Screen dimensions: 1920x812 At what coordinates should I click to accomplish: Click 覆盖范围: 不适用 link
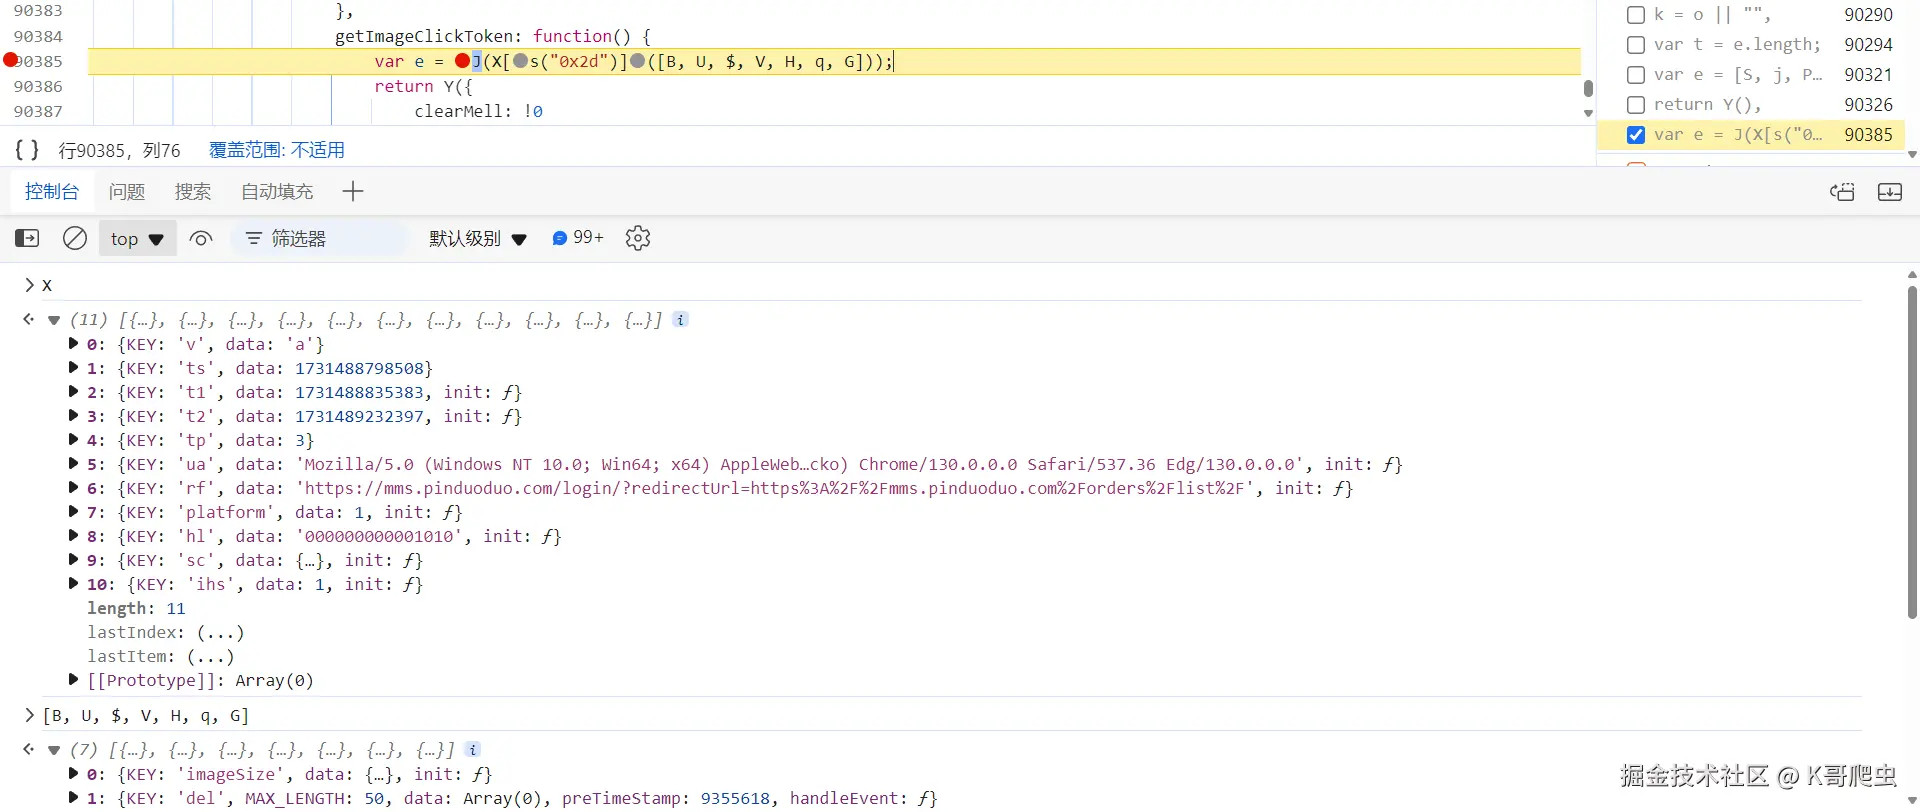pyautogui.click(x=277, y=150)
